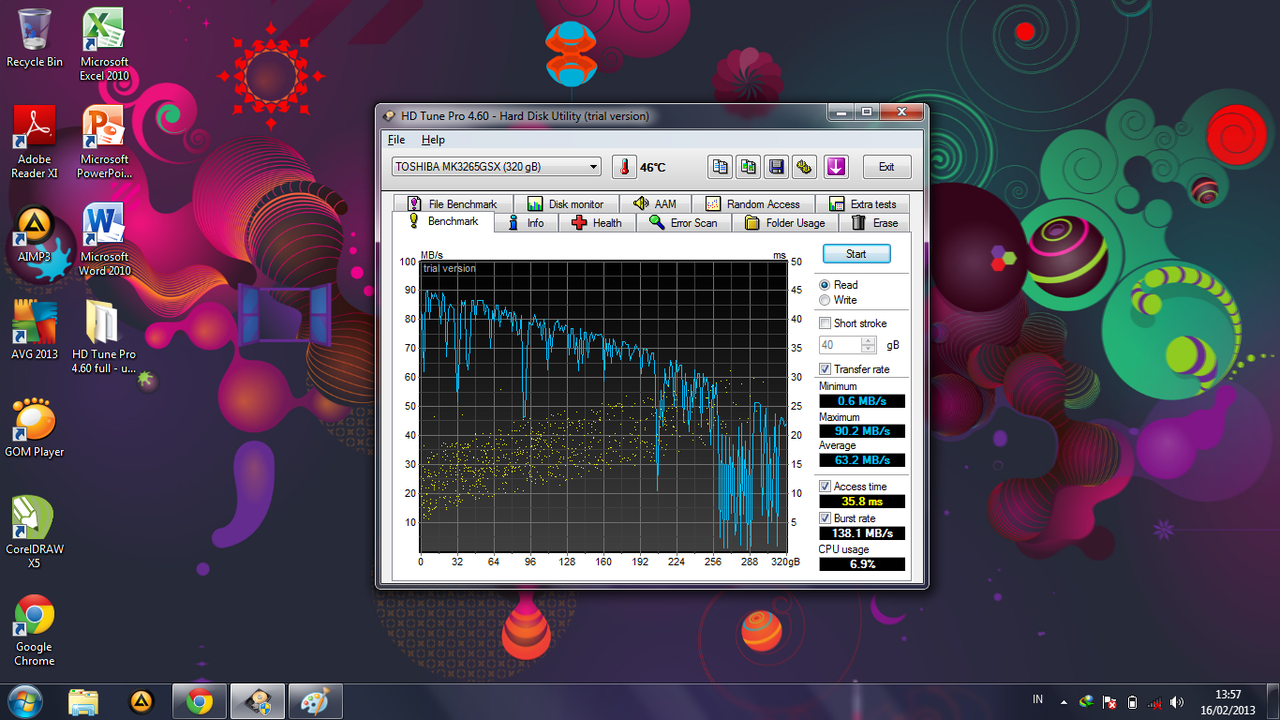1280x720 pixels.
Task: Select Microsoft Word 2010 desktop icon
Action: (104, 240)
